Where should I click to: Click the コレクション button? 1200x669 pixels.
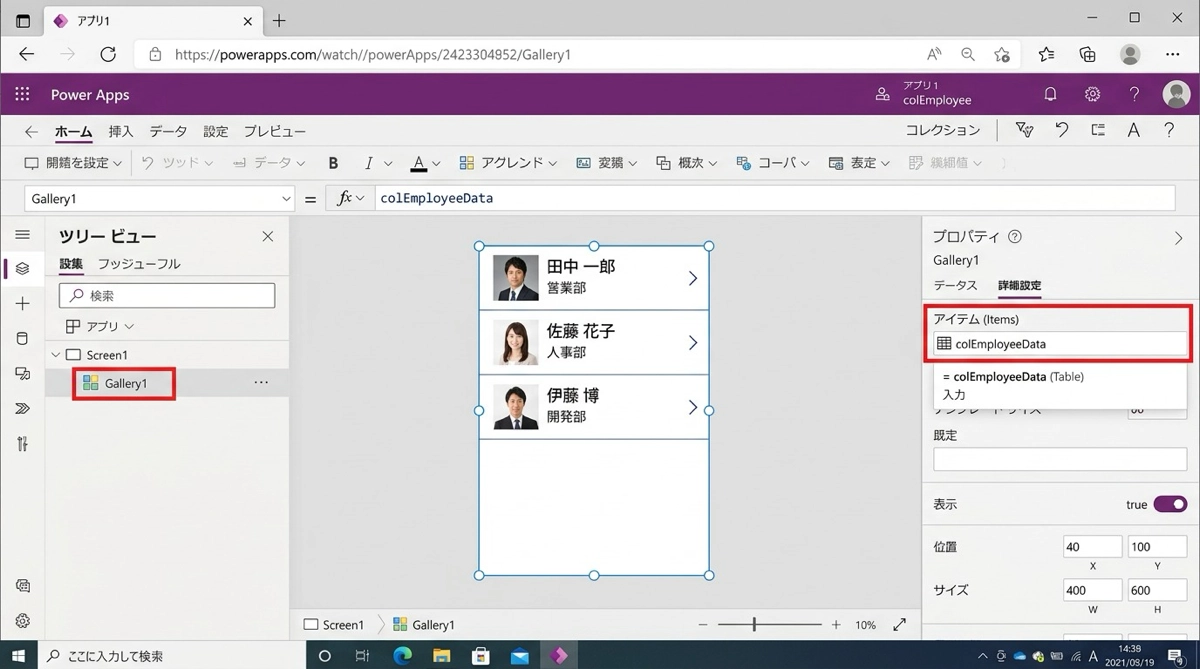(x=942, y=131)
